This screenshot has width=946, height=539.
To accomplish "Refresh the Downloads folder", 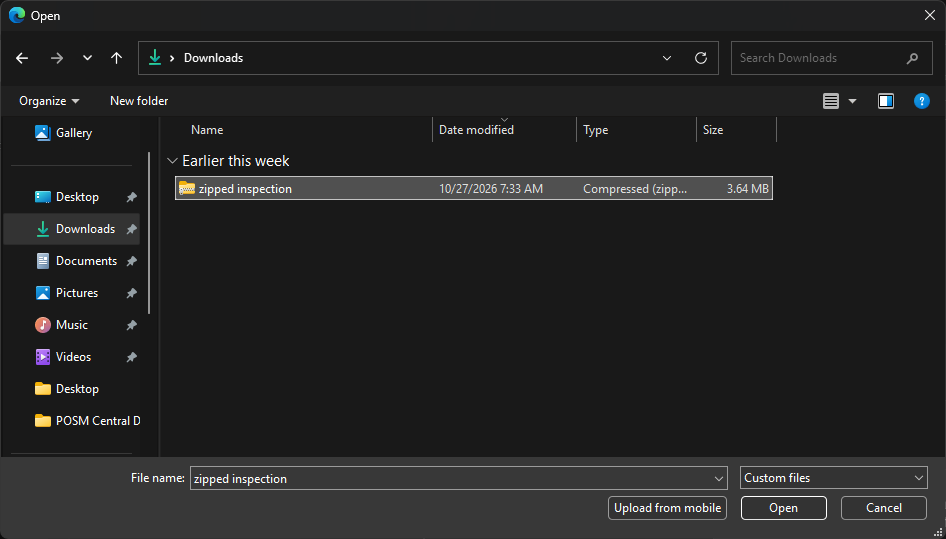I will coord(700,58).
